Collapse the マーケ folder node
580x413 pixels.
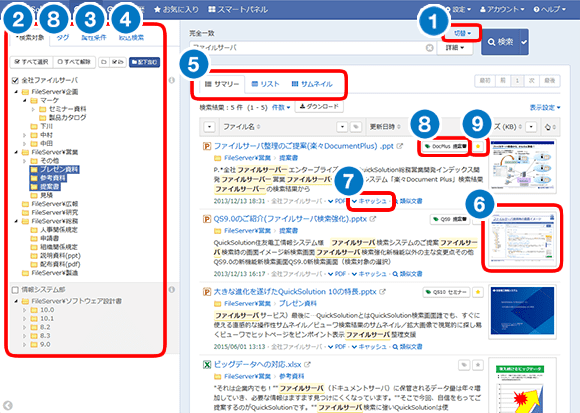pyautogui.click(x=24, y=100)
